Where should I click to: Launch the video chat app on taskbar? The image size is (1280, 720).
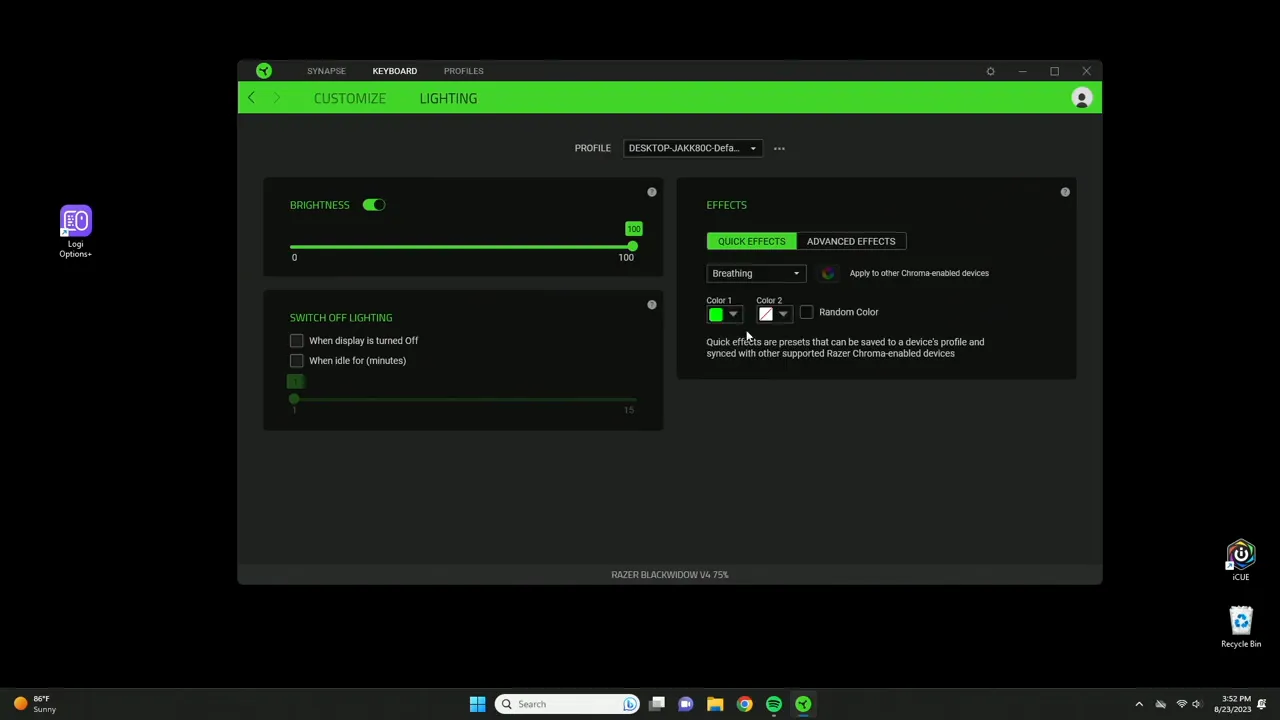pyautogui.click(x=686, y=704)
